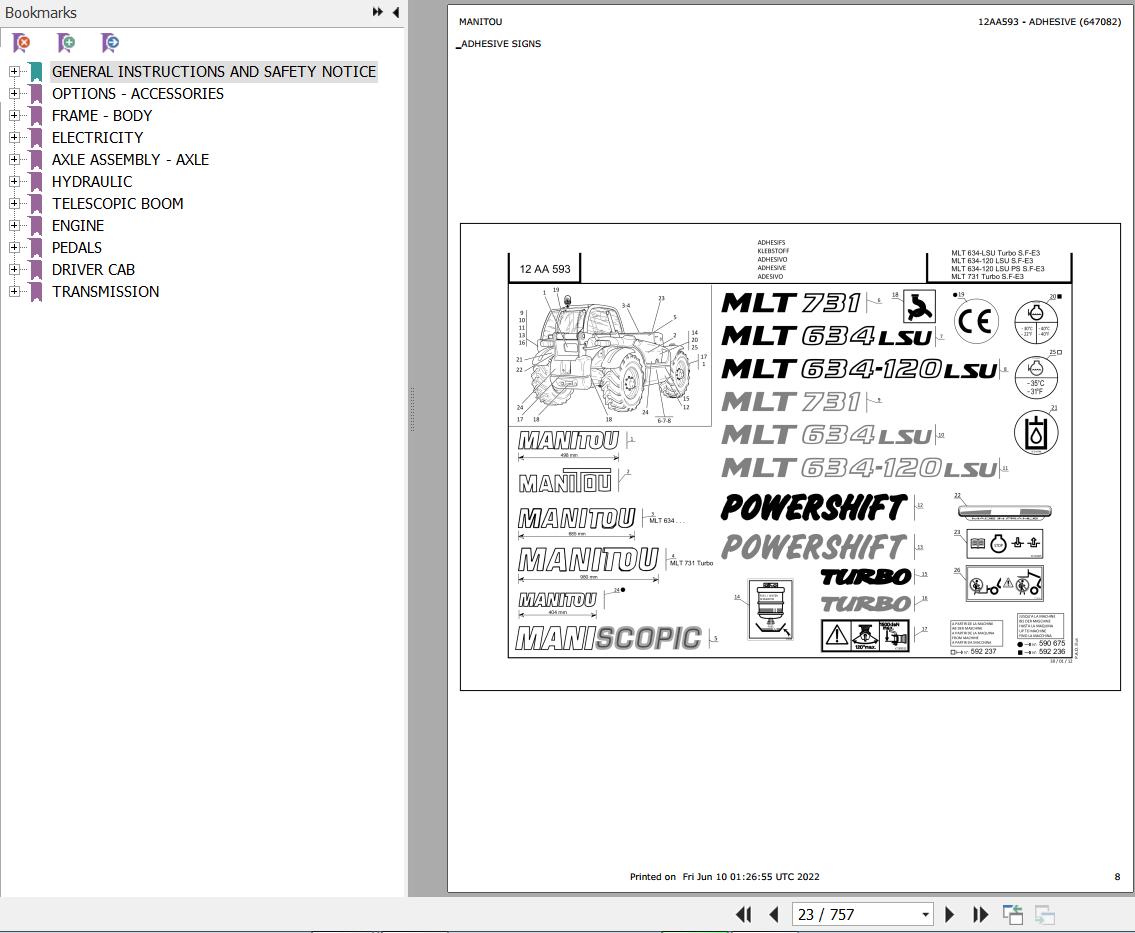
Task: Expand TRANSMISSION tree node
Action: (x=14, y=292)
